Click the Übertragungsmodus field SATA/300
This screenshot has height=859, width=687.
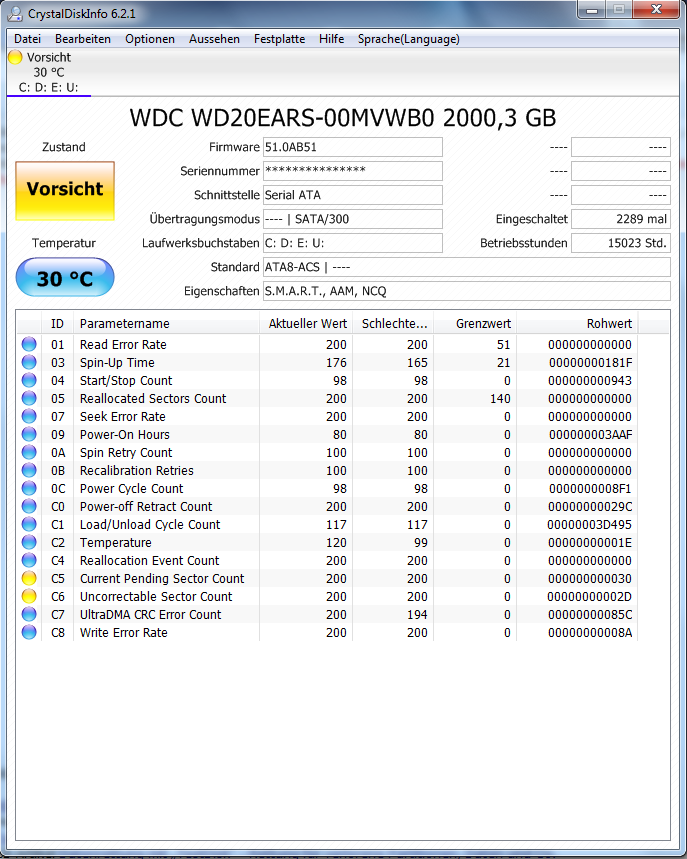click(x=353, y=219)
